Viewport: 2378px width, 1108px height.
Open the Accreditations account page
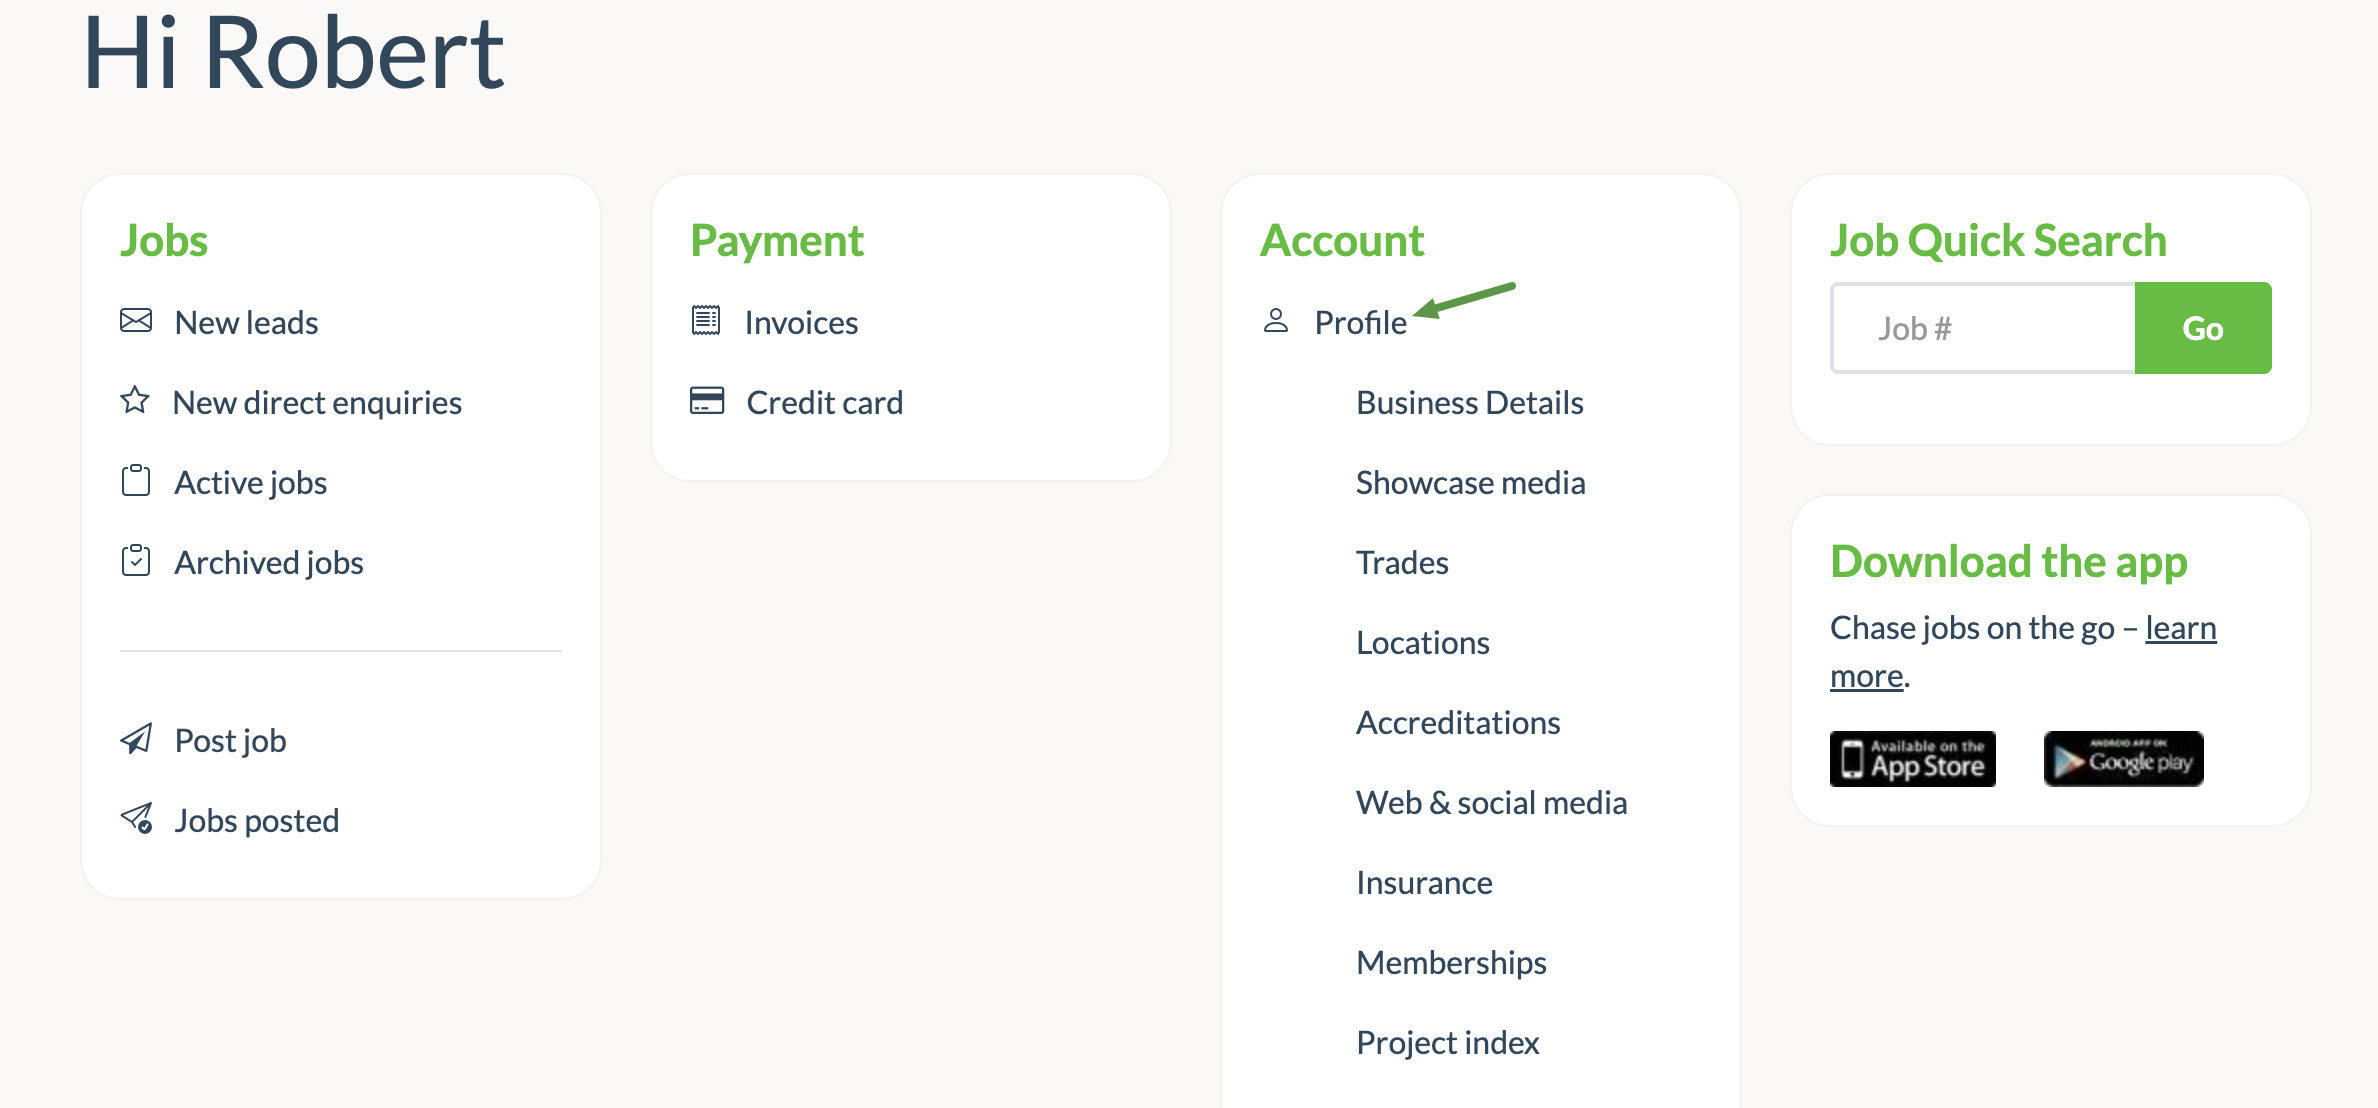tap(1458, 723)
